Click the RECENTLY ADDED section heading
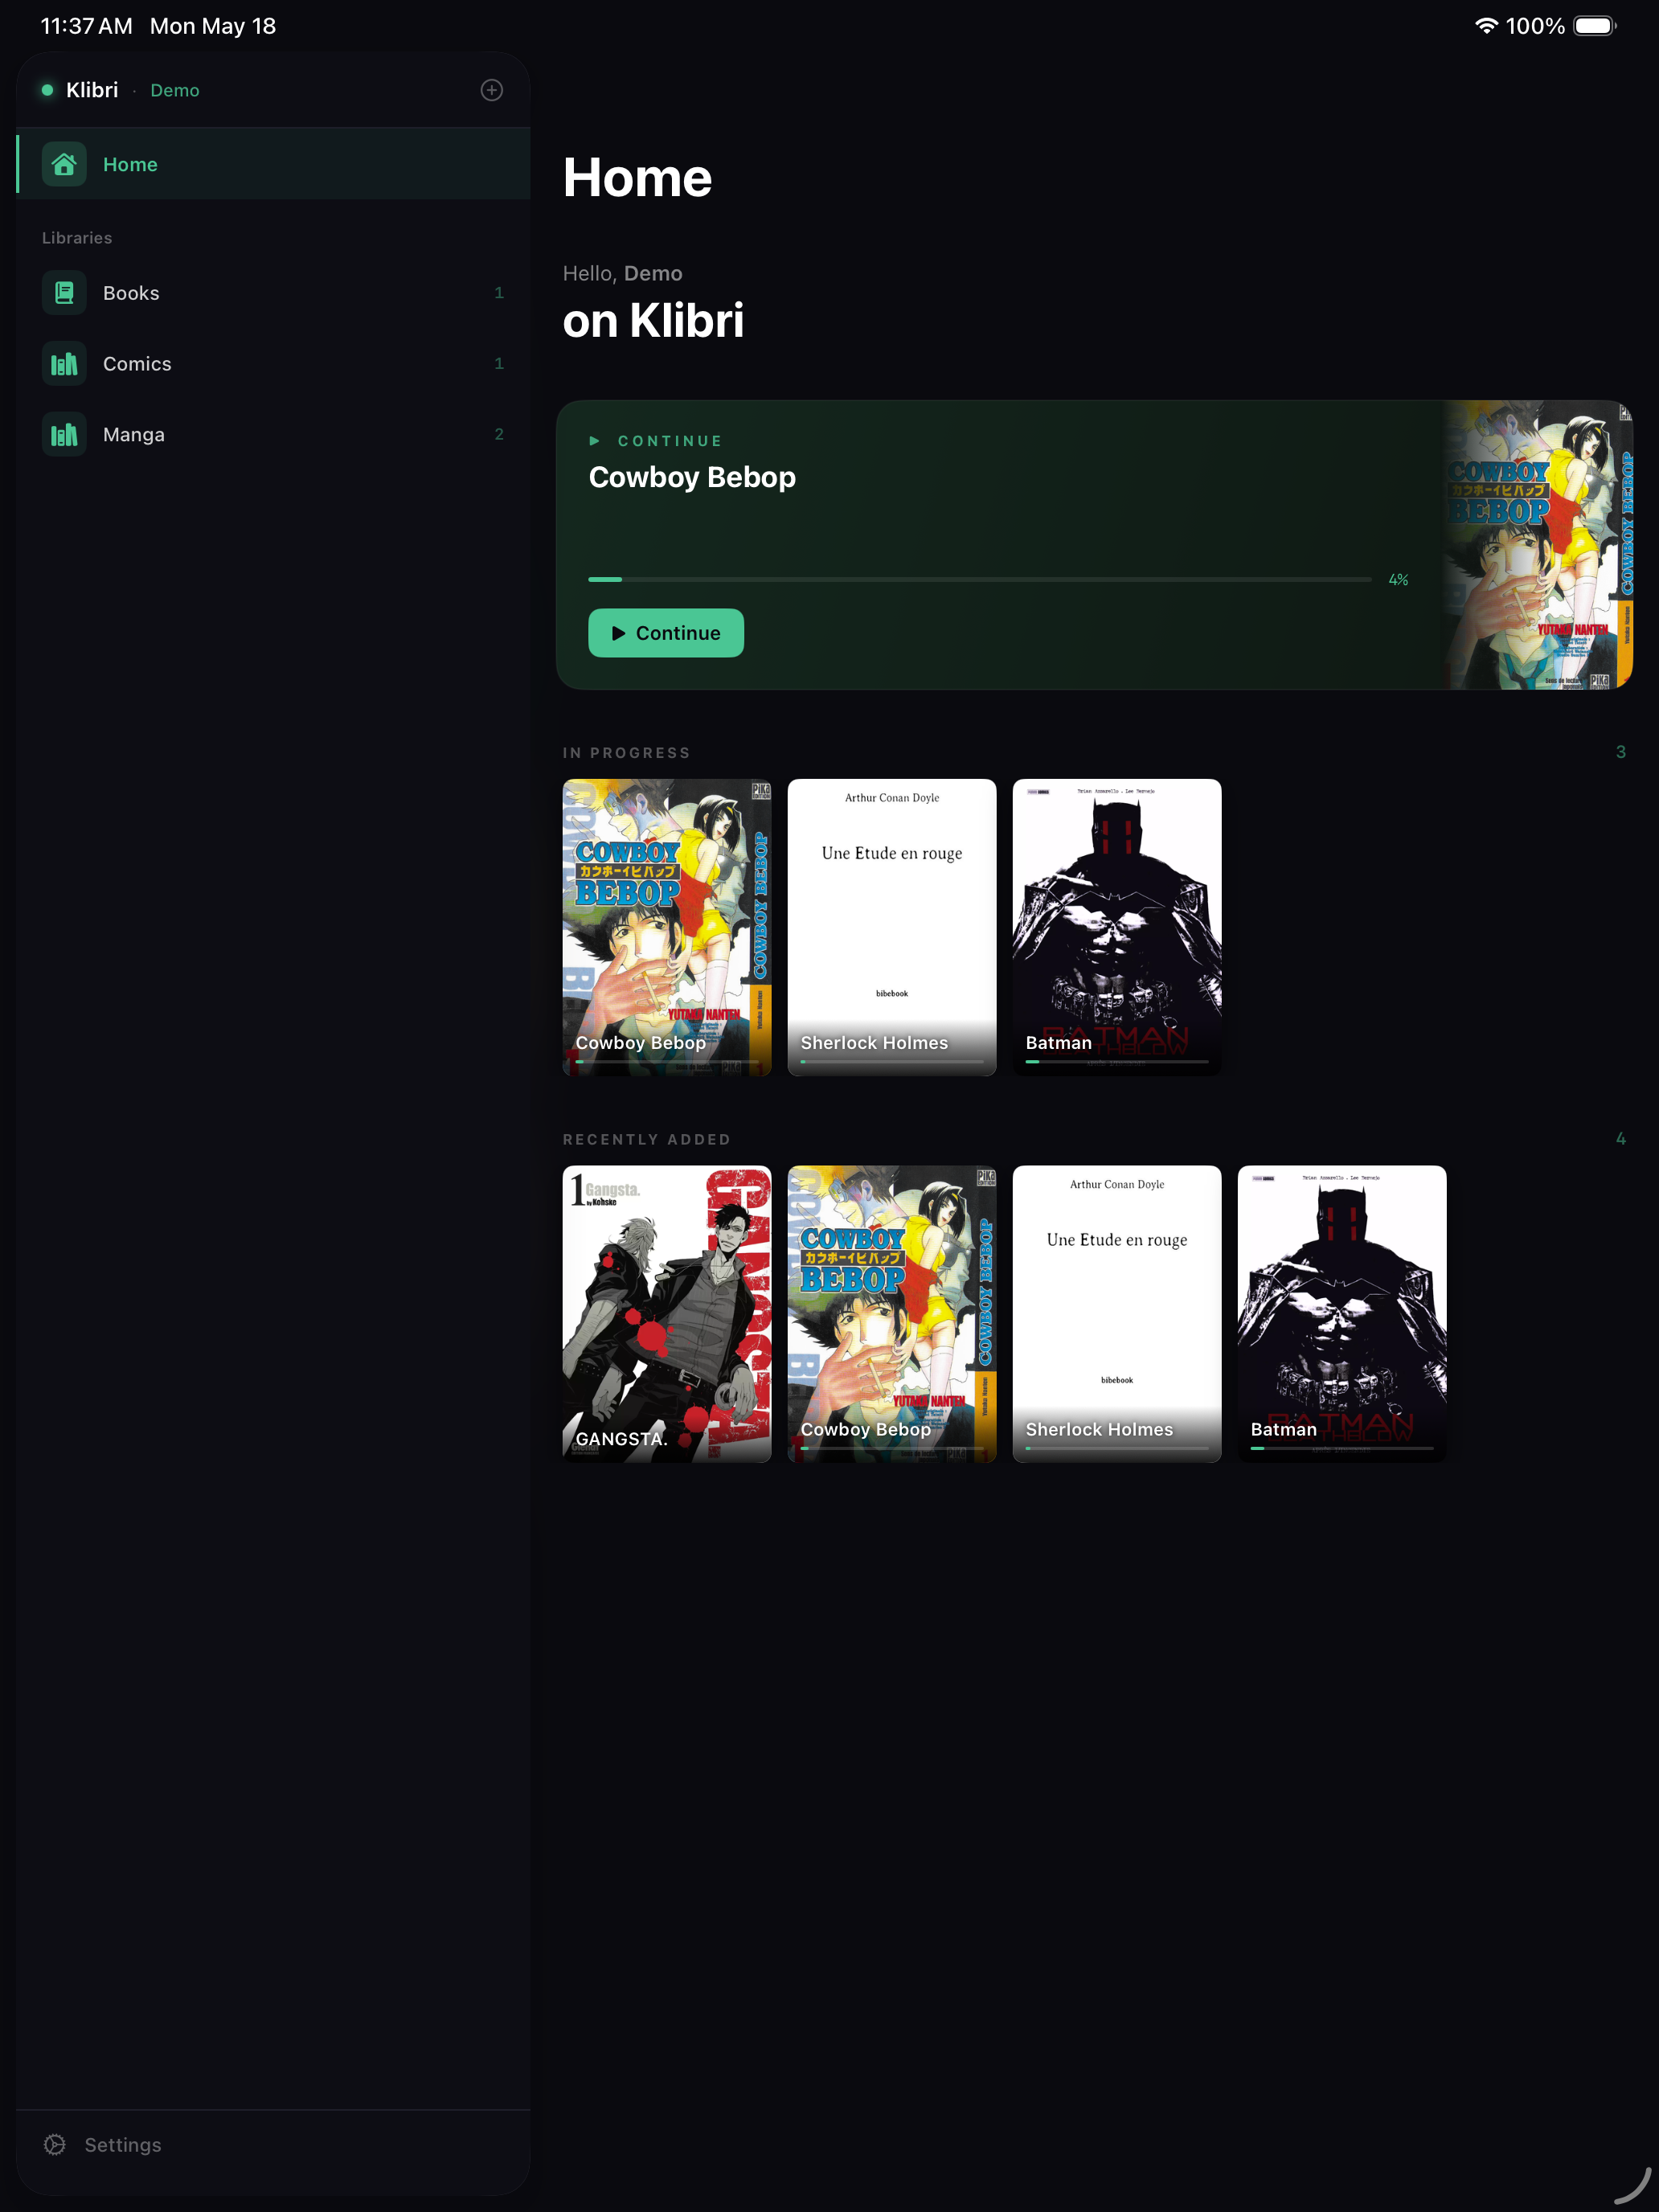This screenshot has height=2212, width=1659. (x=646, y=1140)
